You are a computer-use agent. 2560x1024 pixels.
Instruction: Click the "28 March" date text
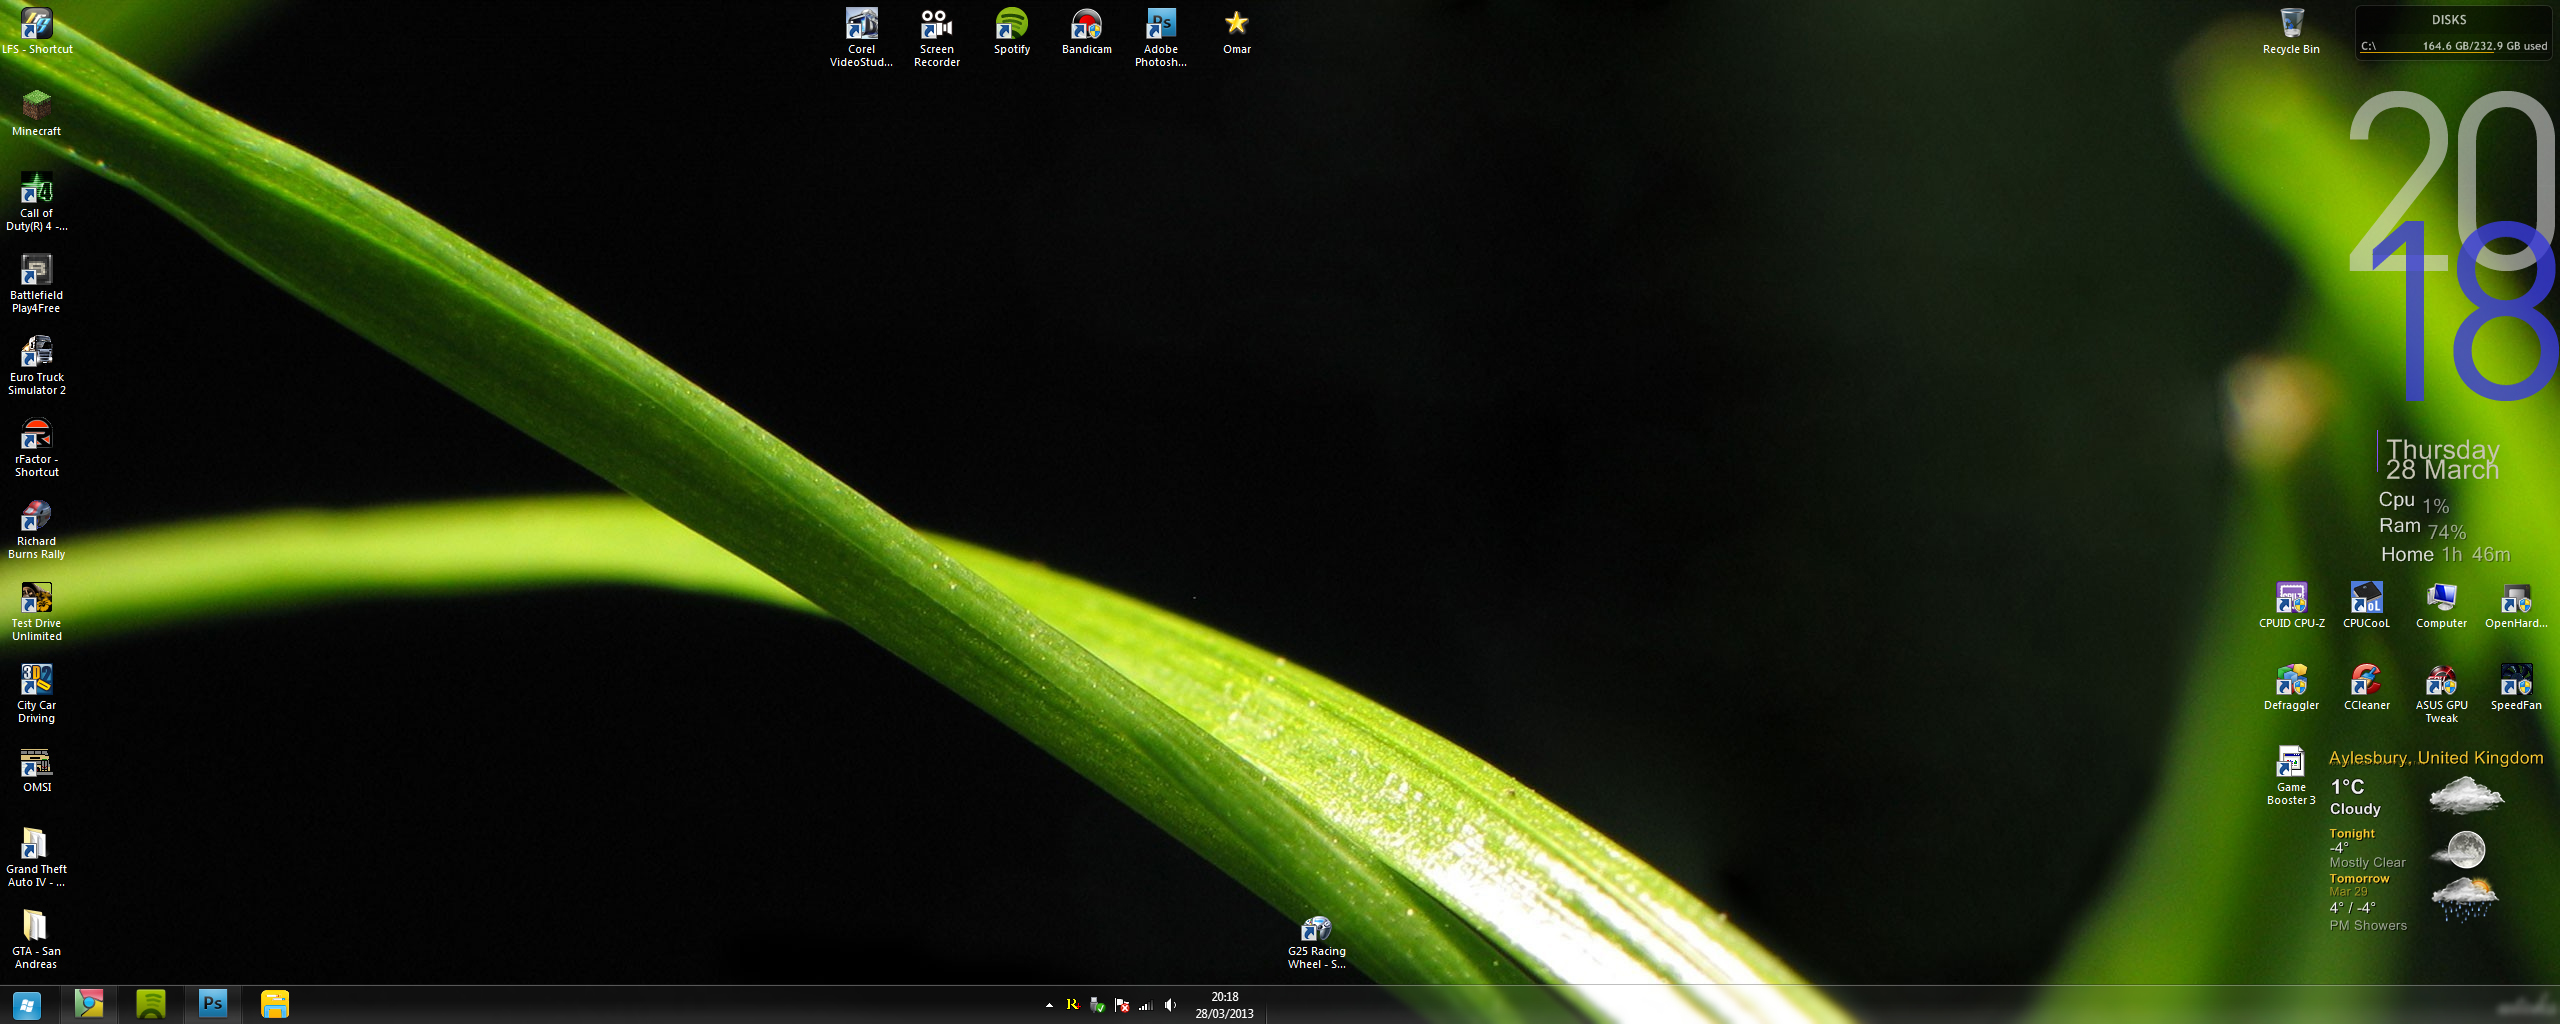[x=2443, y=470]
